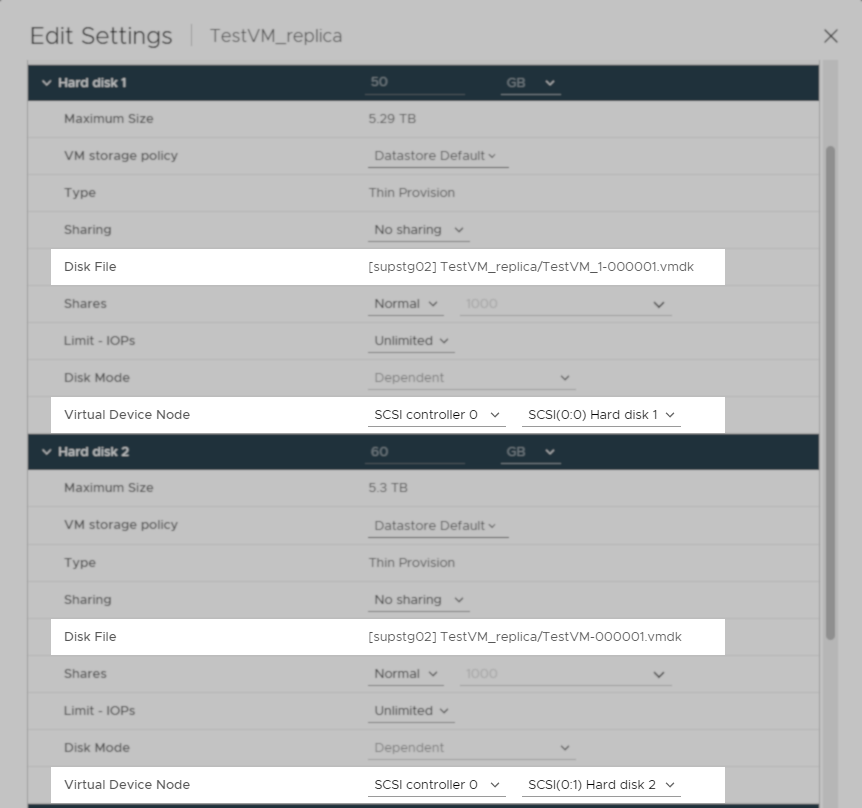Change Sharing setting for Hard disk 1
The height and width of the screenshot is (808, 862).
pos(418,229)
